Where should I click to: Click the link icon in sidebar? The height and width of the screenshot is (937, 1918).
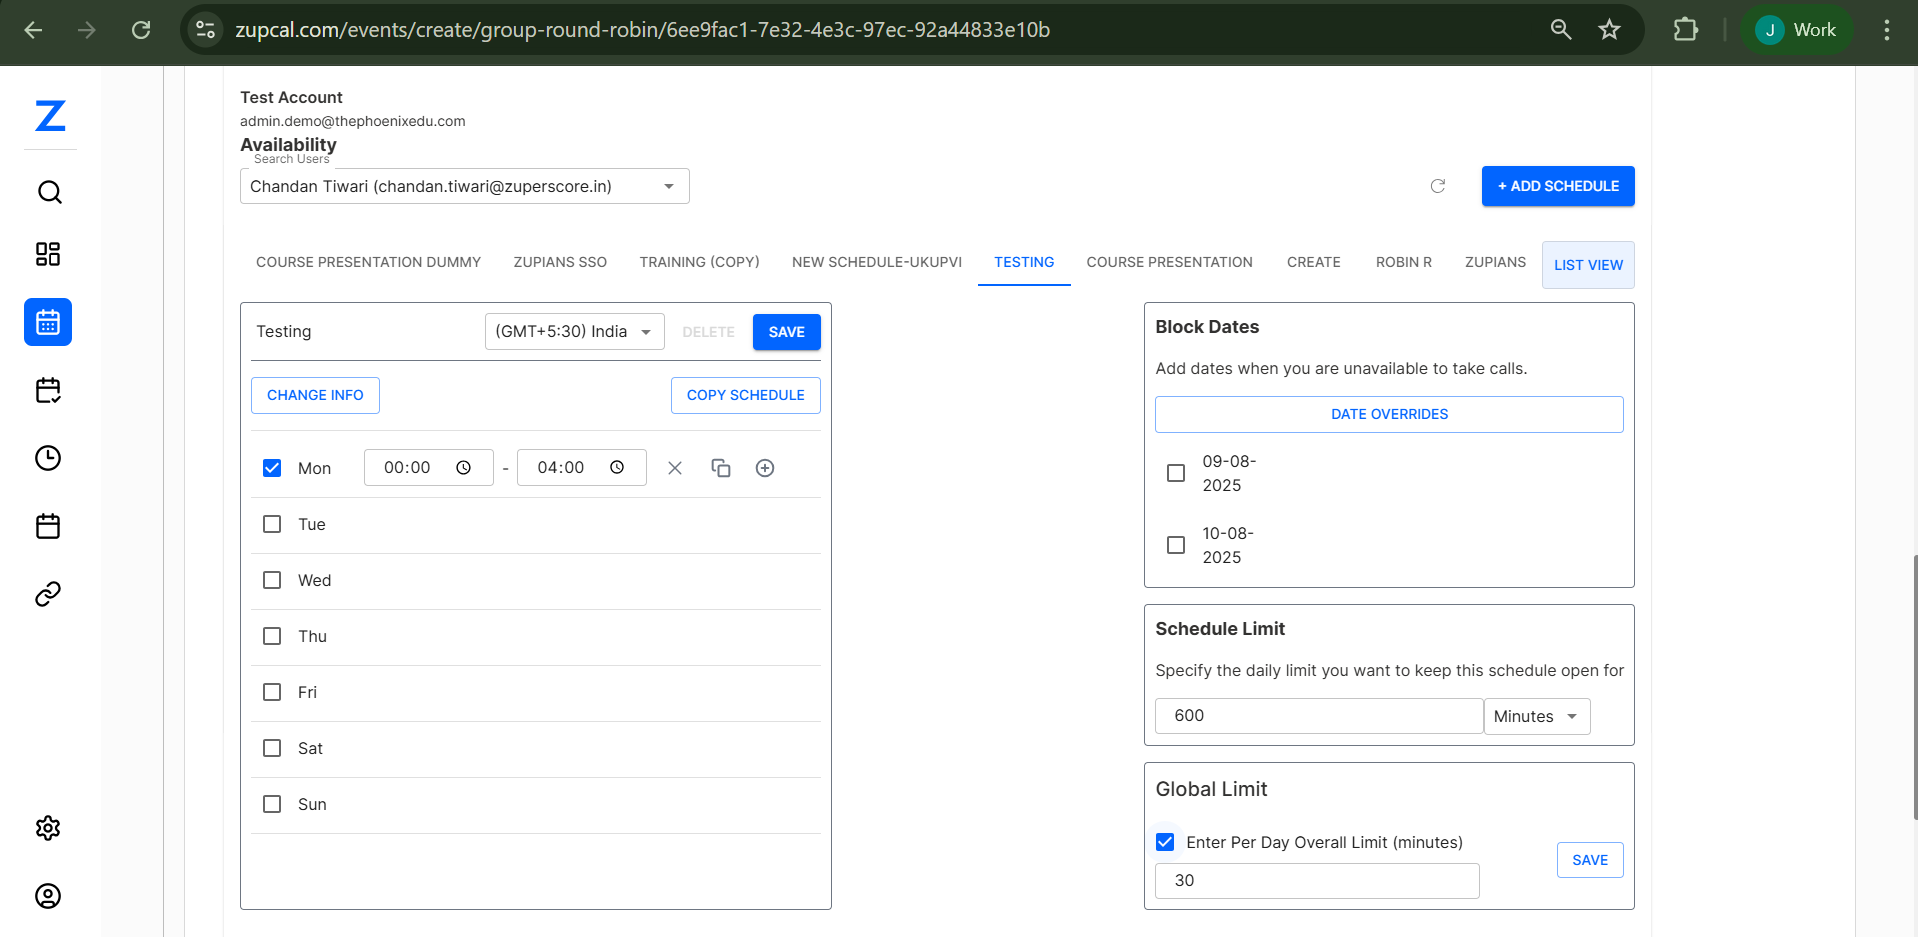48,594
